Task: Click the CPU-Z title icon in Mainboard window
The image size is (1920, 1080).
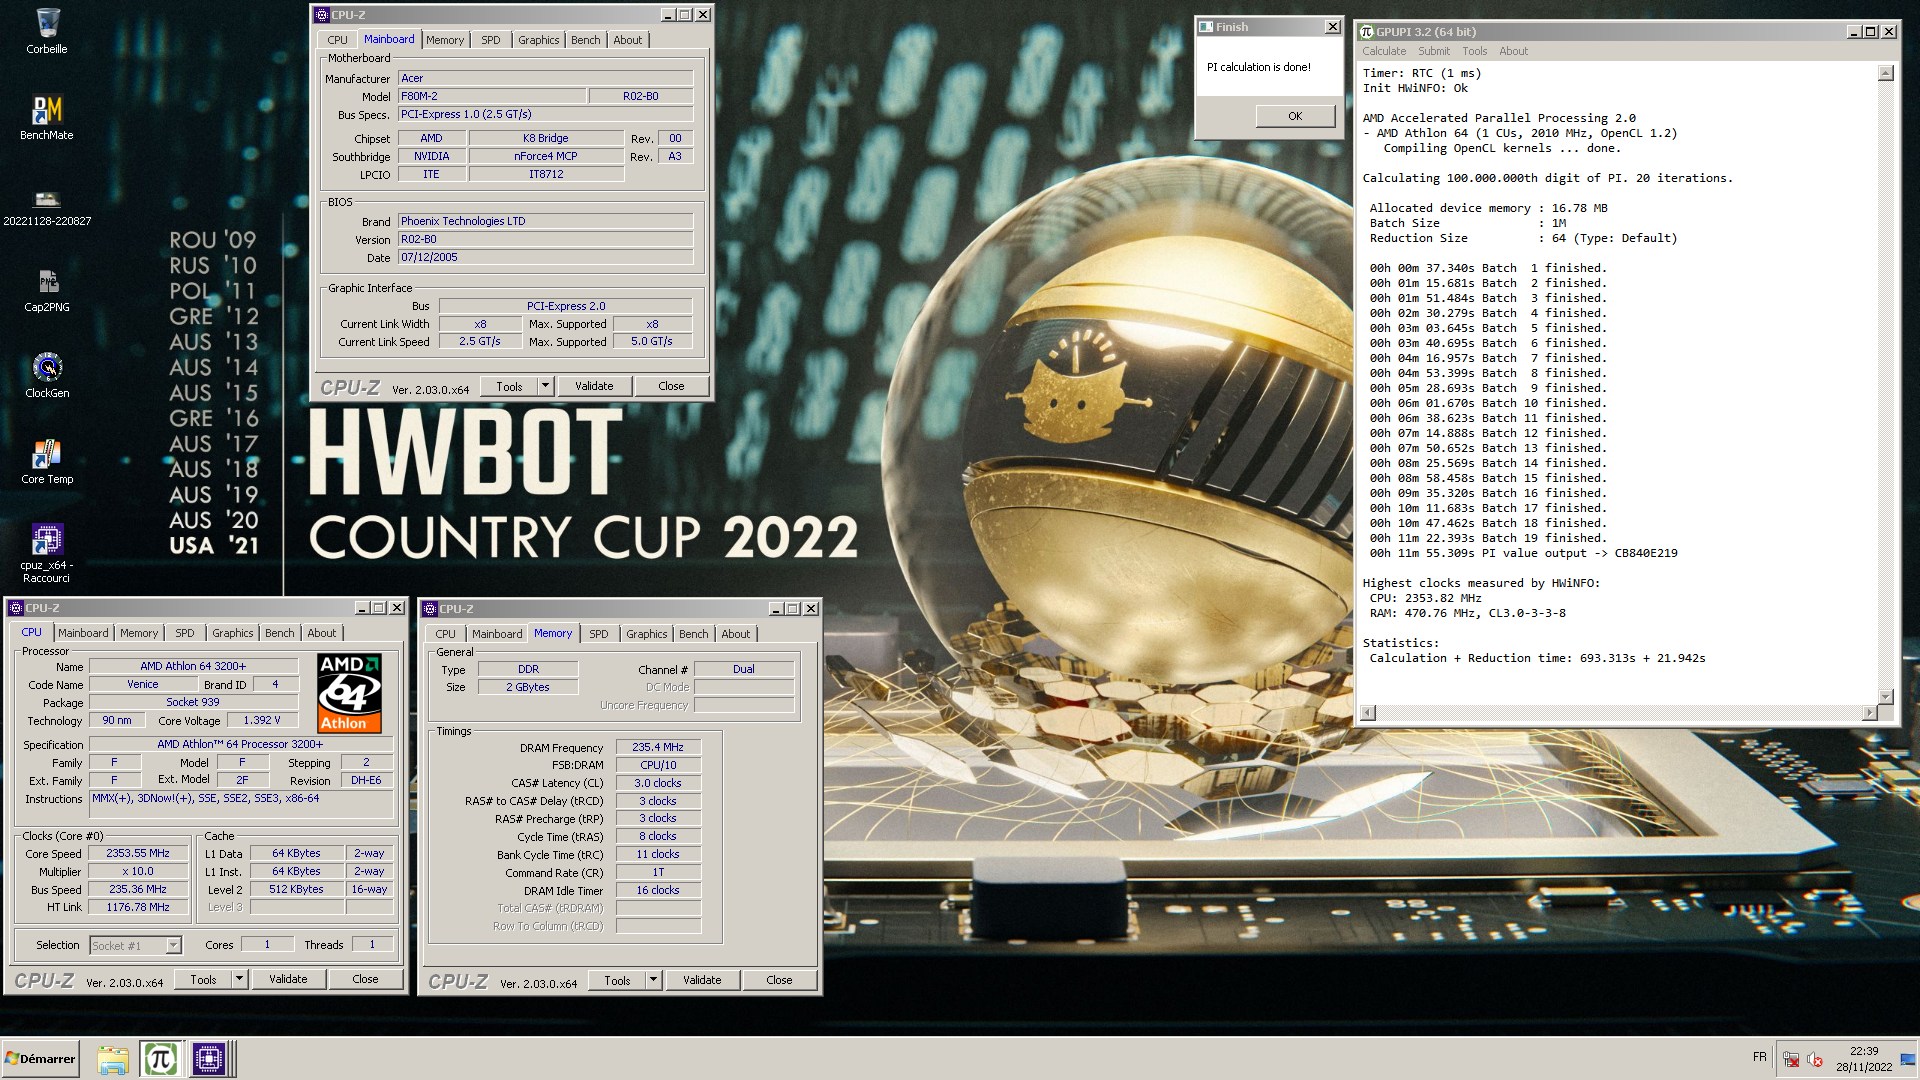Action: 322,15
